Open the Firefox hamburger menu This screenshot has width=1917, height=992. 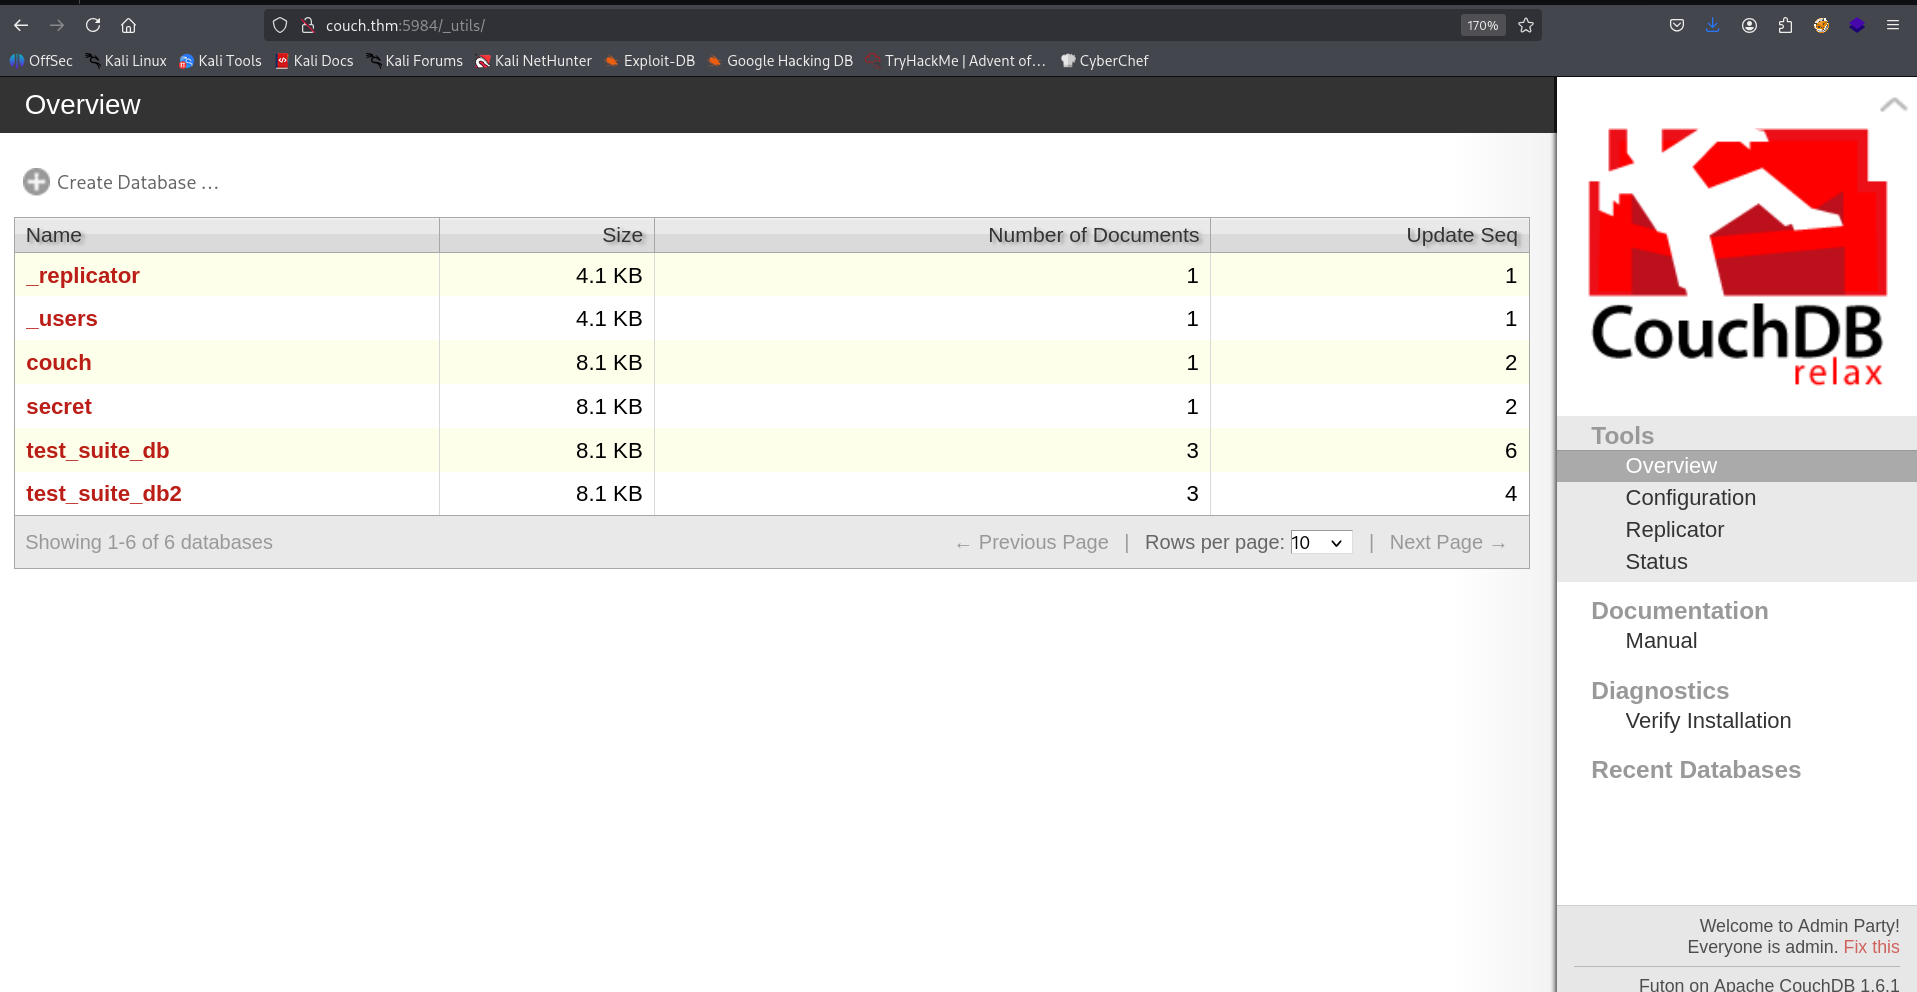[x=1892, y=25]
